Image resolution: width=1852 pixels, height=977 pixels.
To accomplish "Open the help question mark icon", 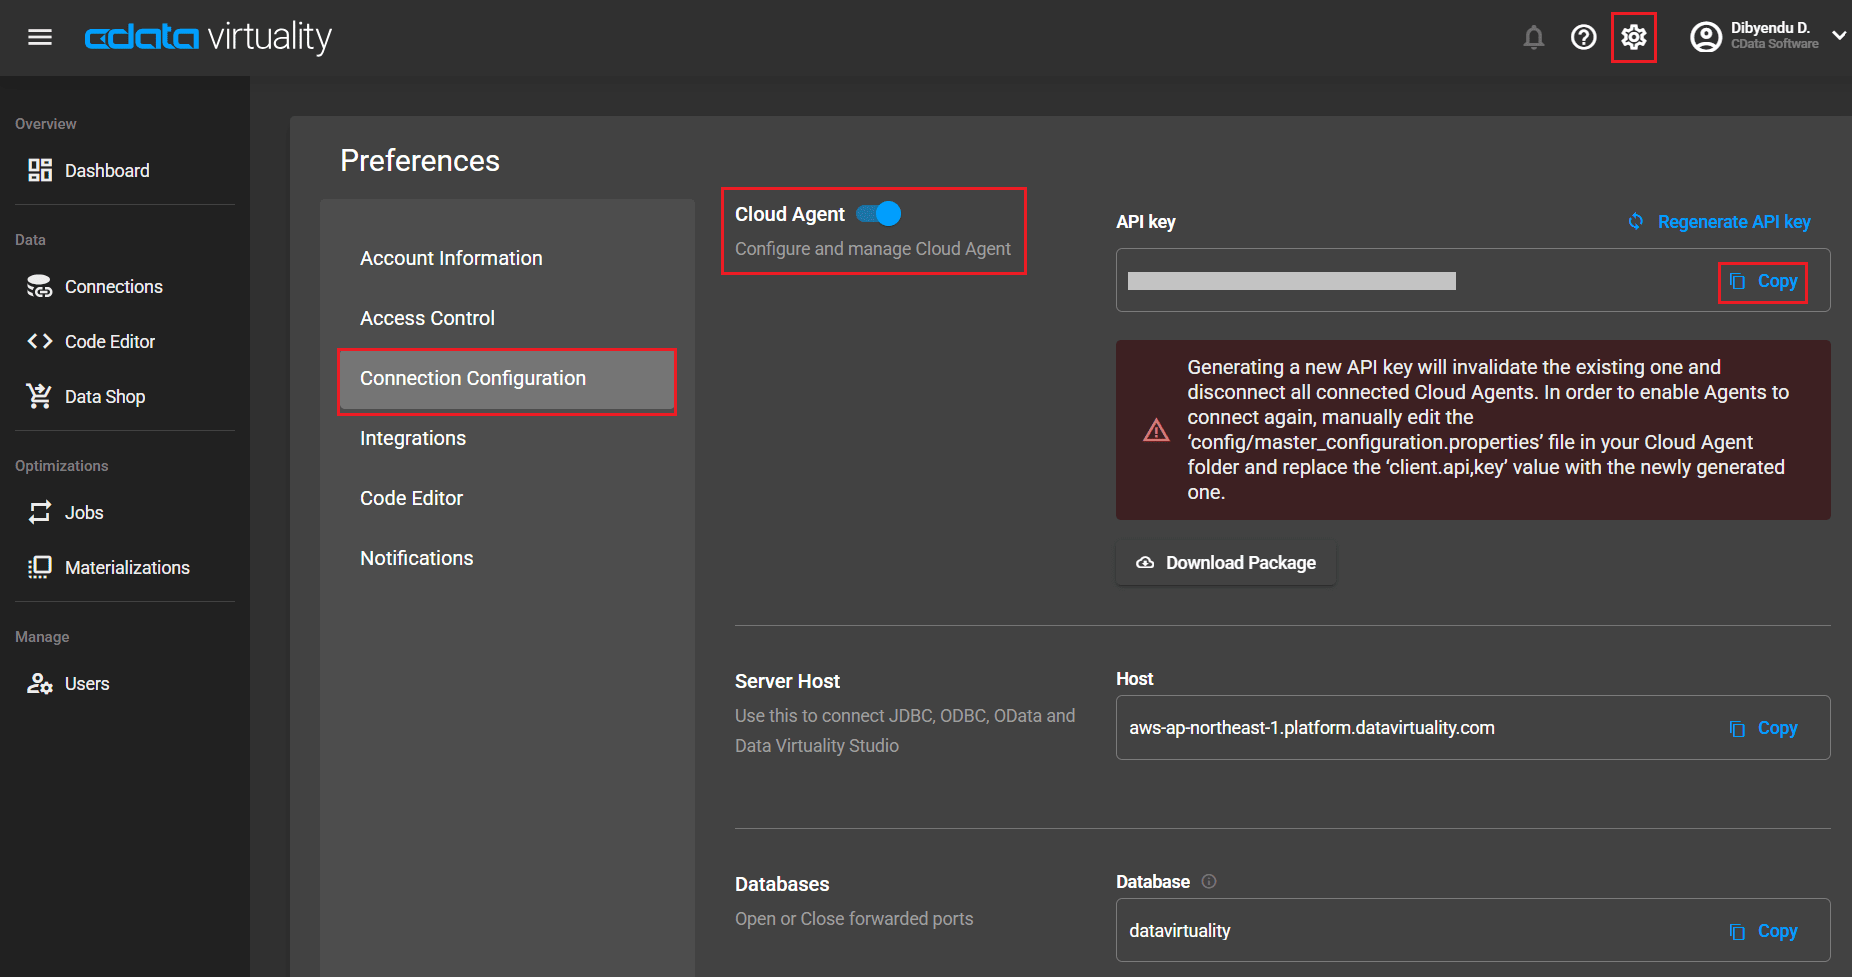I will click(1583, 38).
